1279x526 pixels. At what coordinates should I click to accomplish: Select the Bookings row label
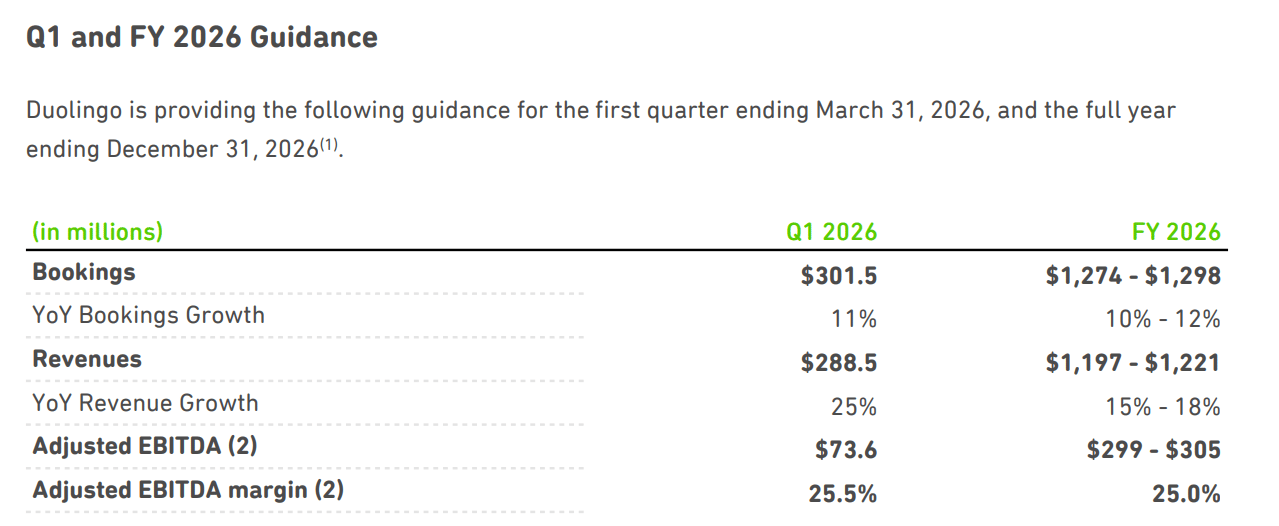[x=84, y=272]
